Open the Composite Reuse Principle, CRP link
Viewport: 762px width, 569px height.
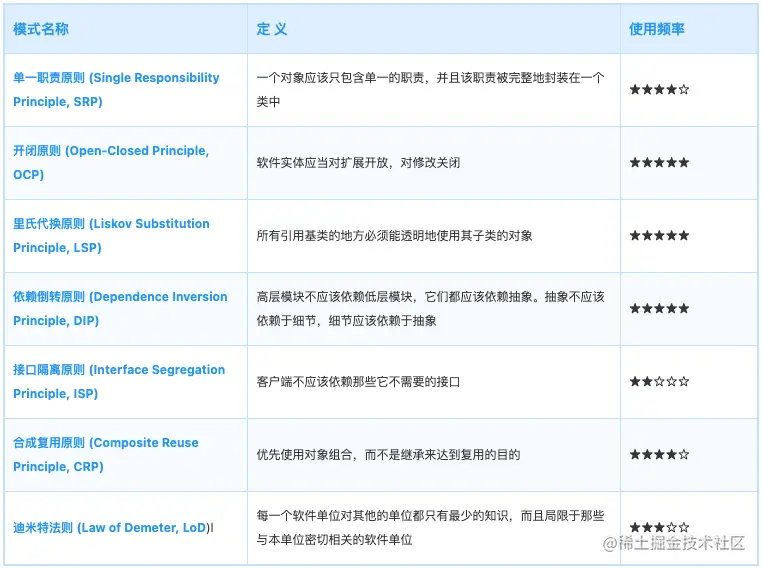click(x=106, y=454)
